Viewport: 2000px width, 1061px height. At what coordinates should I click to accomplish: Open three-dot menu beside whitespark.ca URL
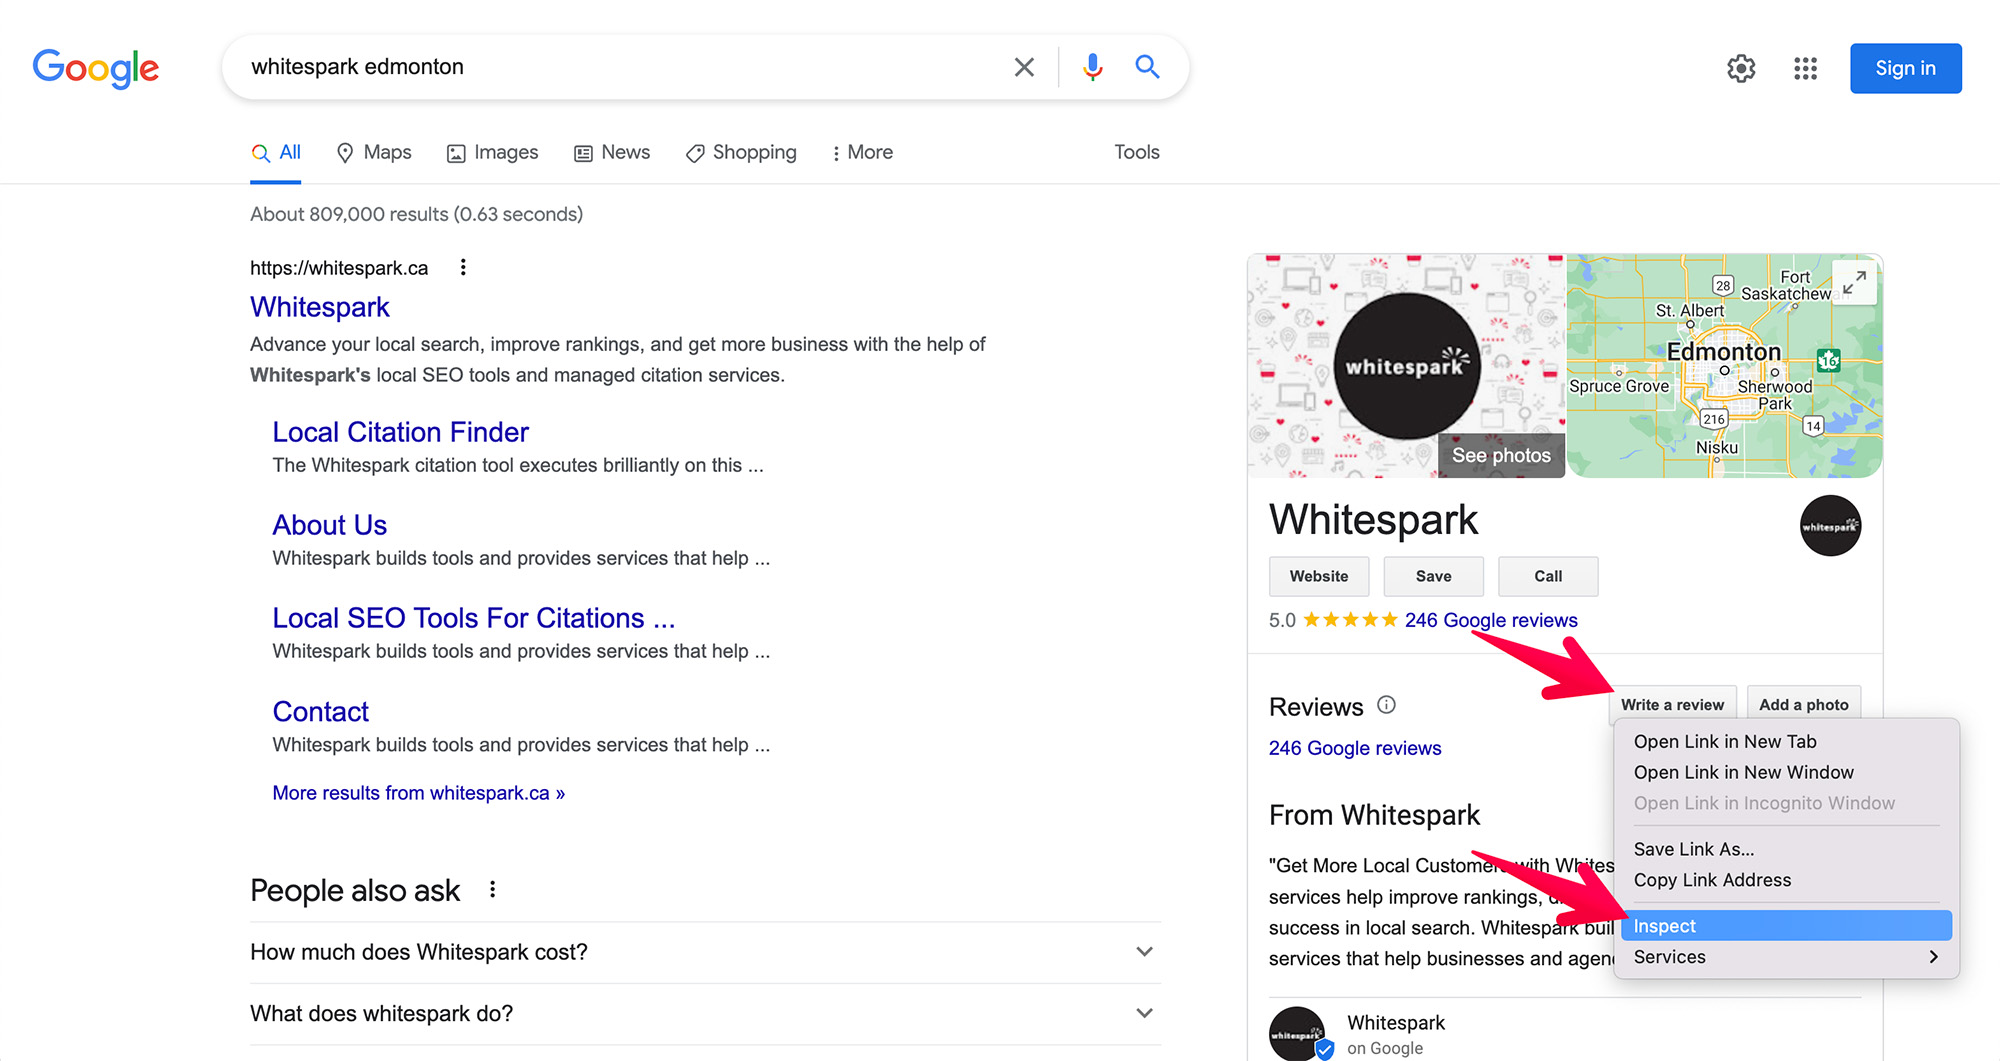463,267
